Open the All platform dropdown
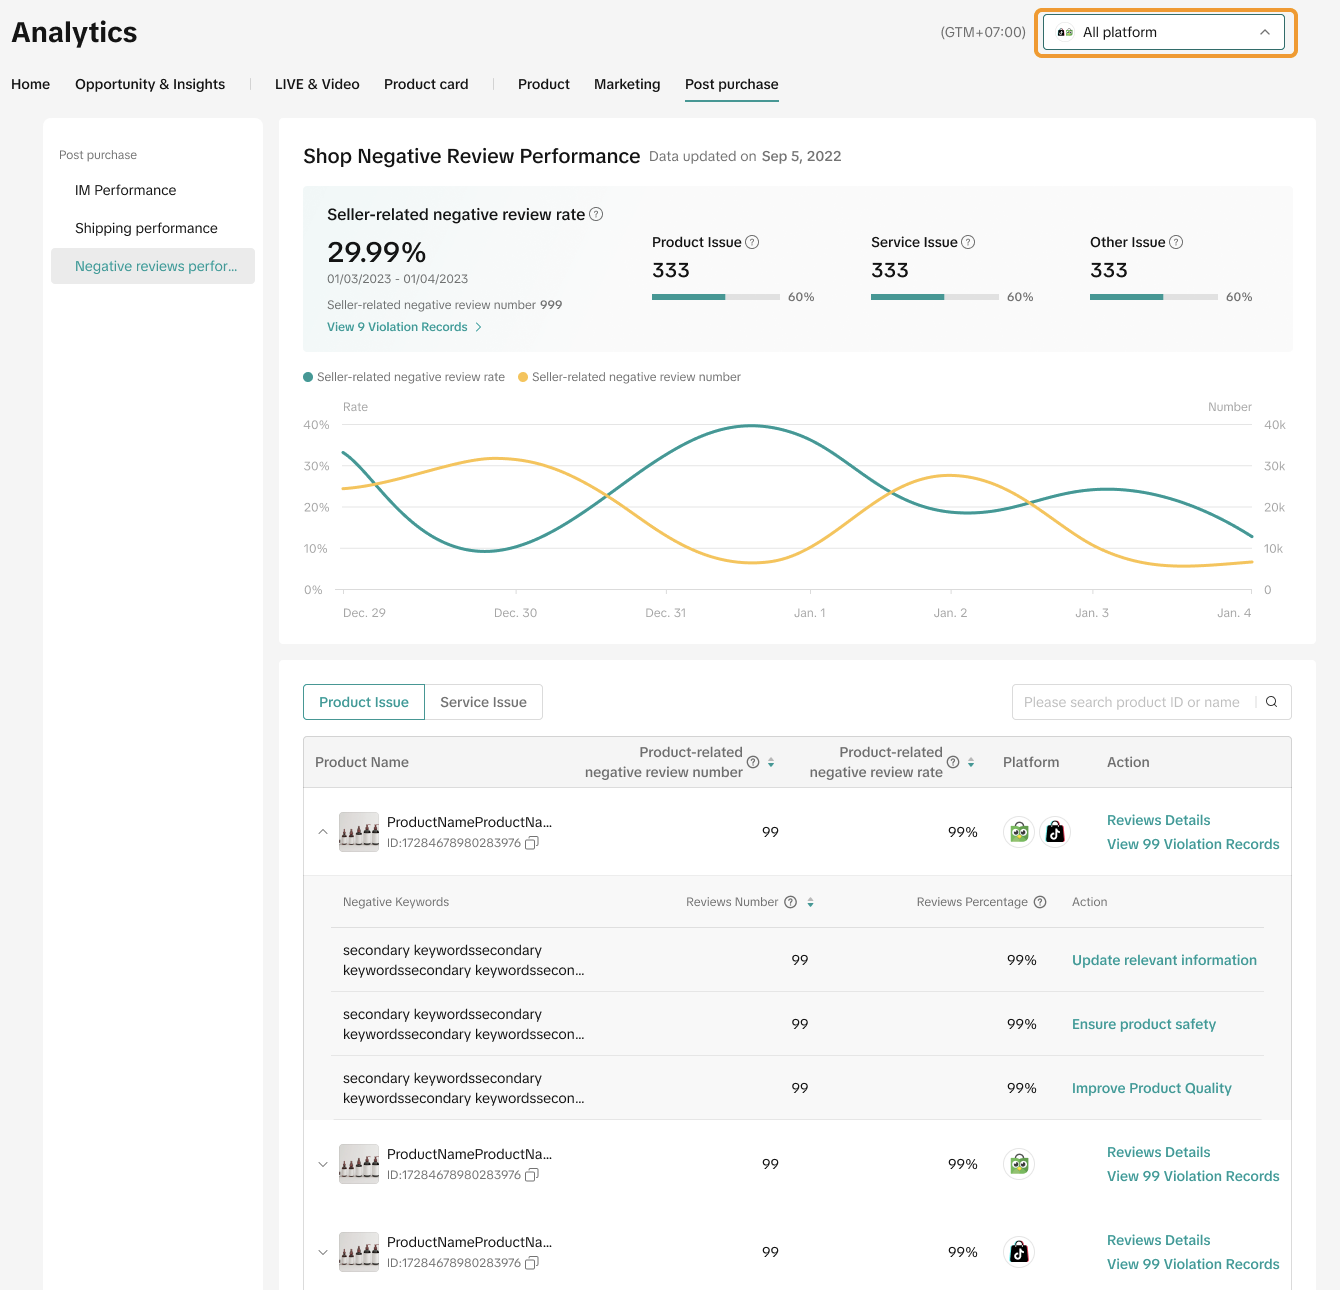 click(x=1163, y=32)
